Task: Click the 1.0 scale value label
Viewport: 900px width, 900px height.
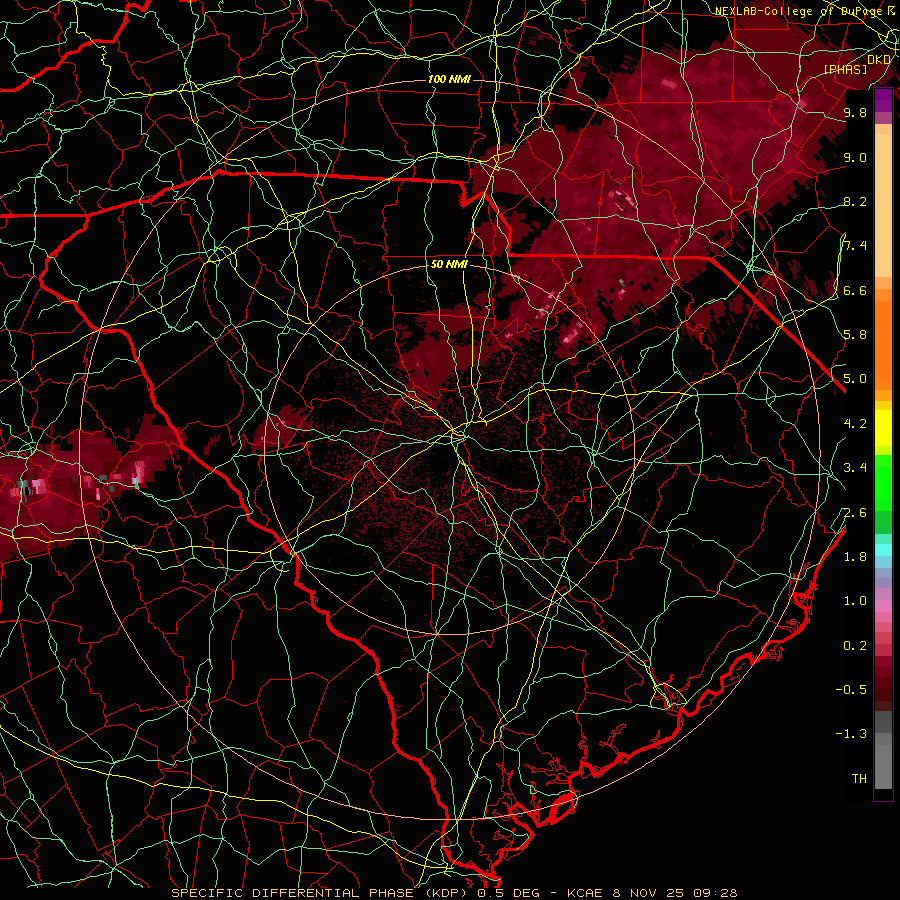Action: (x=855, y=601)
